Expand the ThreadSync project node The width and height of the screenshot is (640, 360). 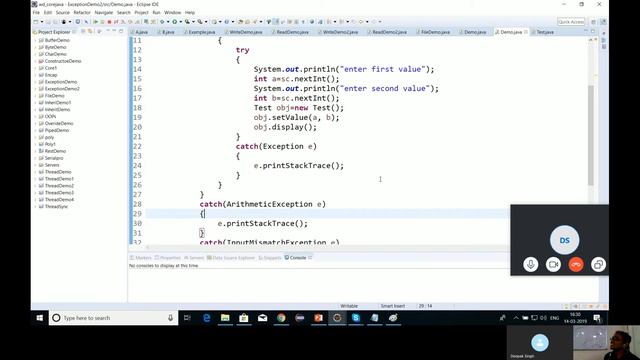coord(35,207)
